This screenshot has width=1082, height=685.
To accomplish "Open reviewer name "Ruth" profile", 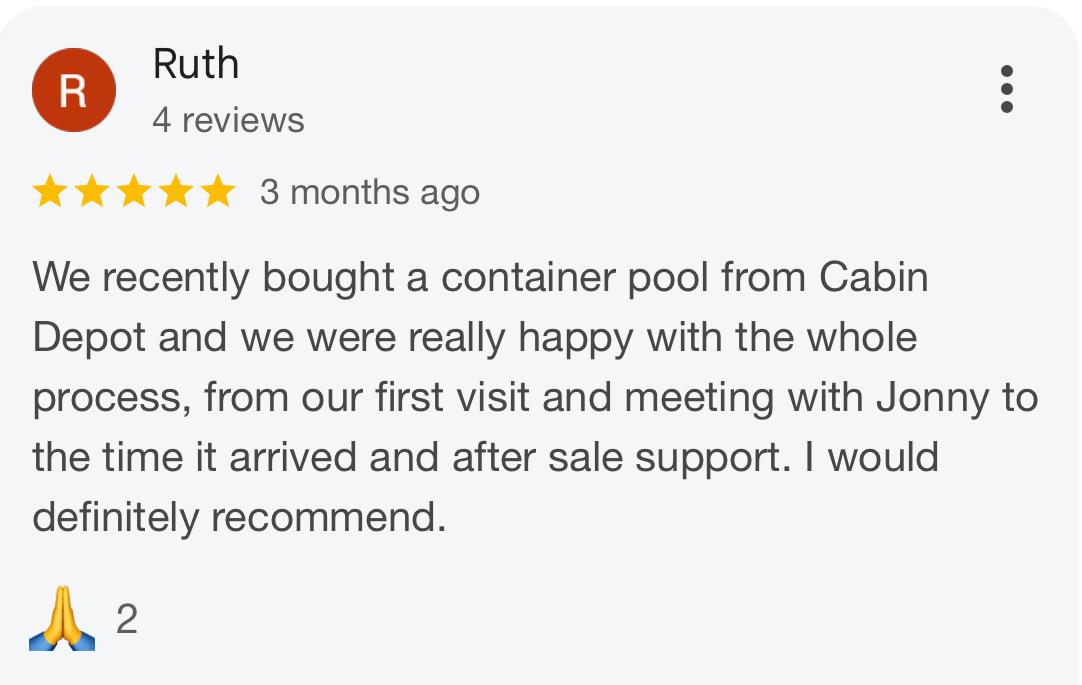I will [x=196, y=65].
